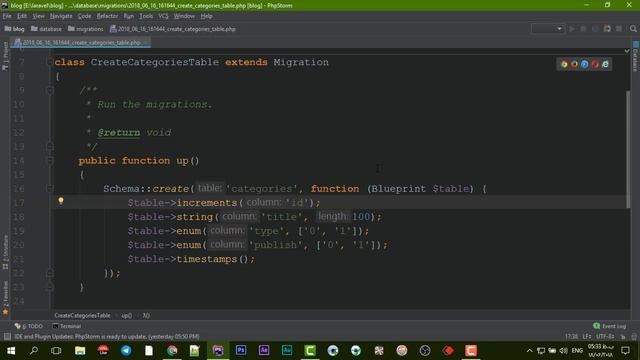The height and width of the screenshot is (360, 640).
Task: Open After Effects from the taskbar
Action: (264, 351)
